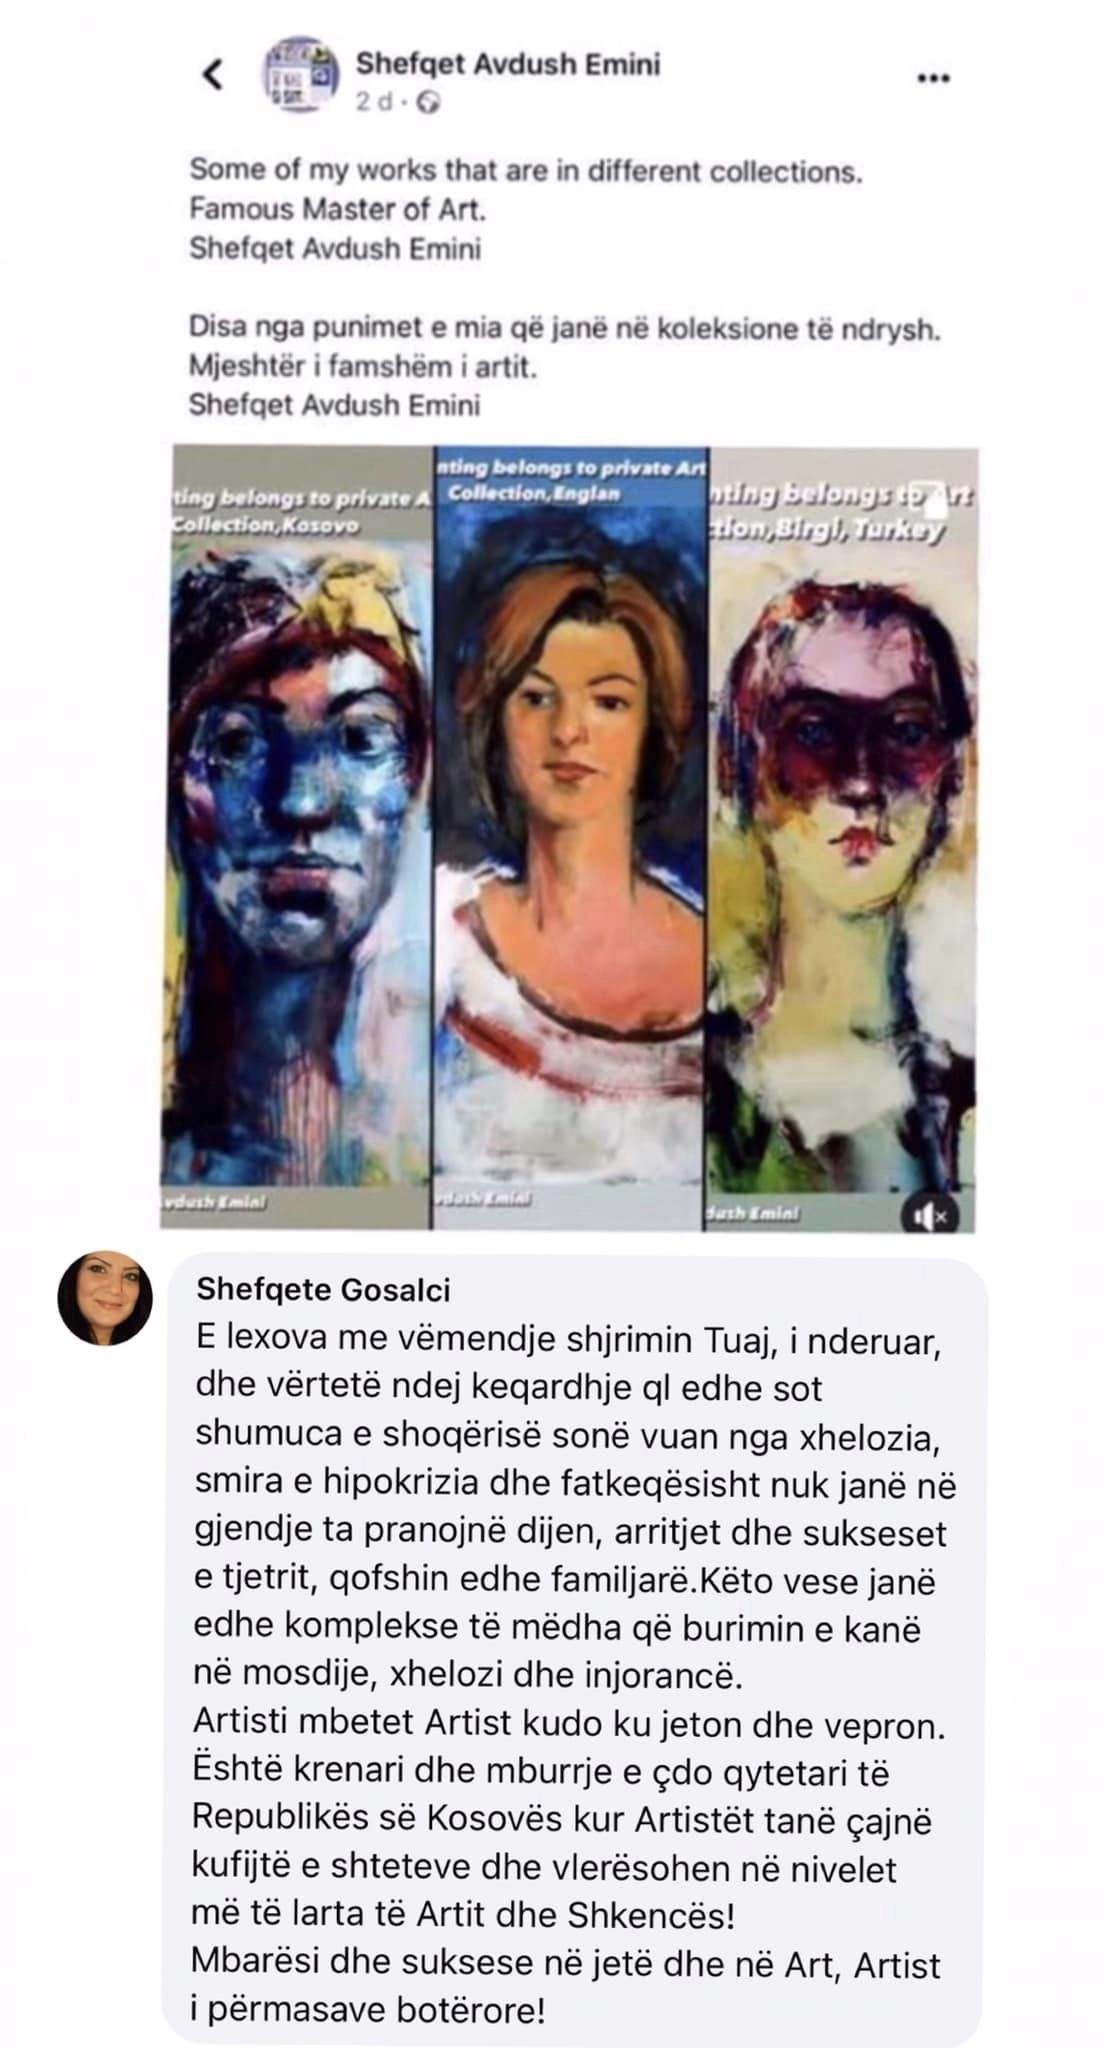Unmute the video with the speaker icon
Image resolution: width=1104 pixels, height=2048 pixels.
click(930, 1215)
